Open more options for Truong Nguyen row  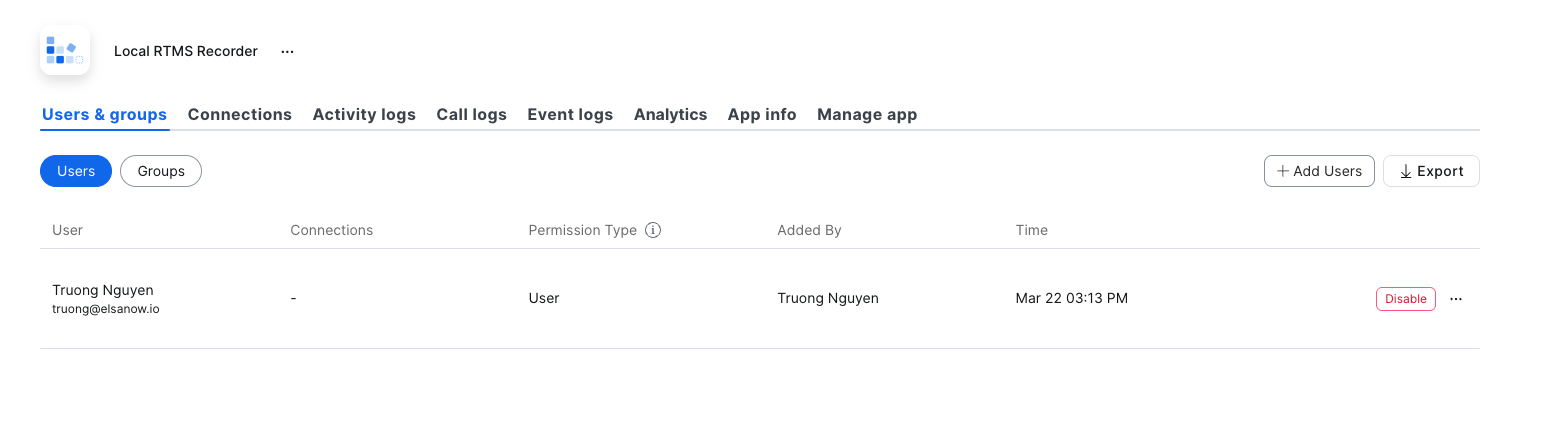pyautogui.click(x=1456, y=299)
